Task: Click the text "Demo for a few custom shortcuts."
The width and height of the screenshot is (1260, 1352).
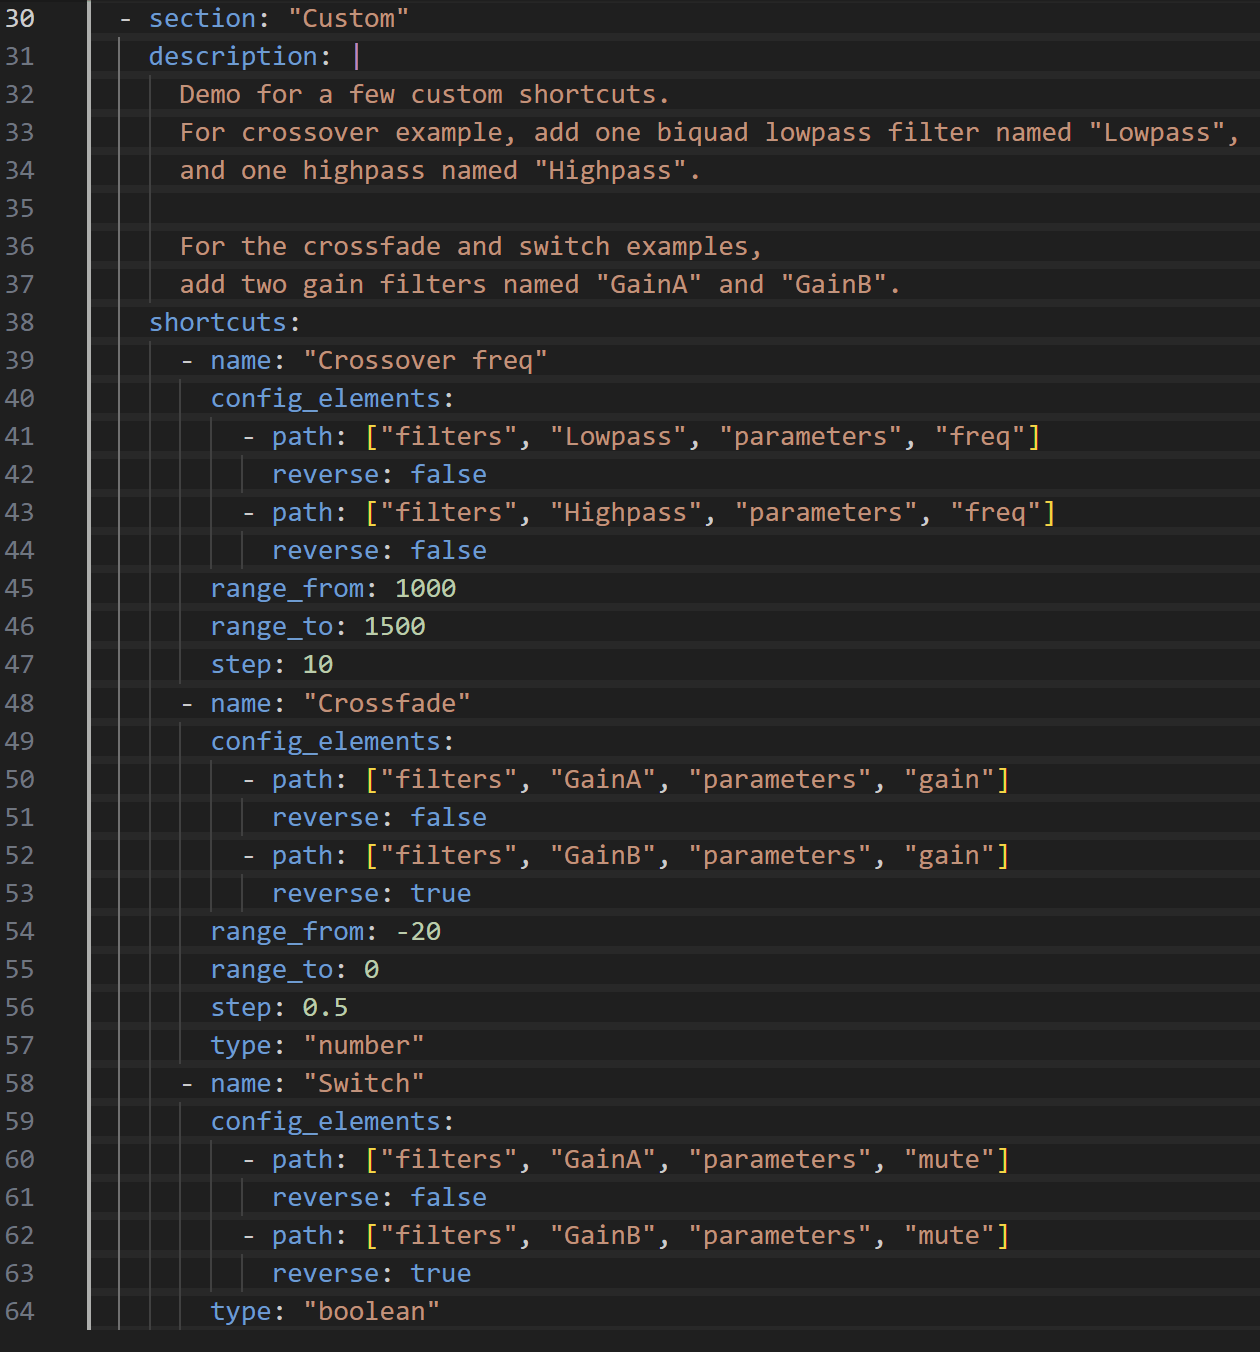Action: click(x=424, y=95)
